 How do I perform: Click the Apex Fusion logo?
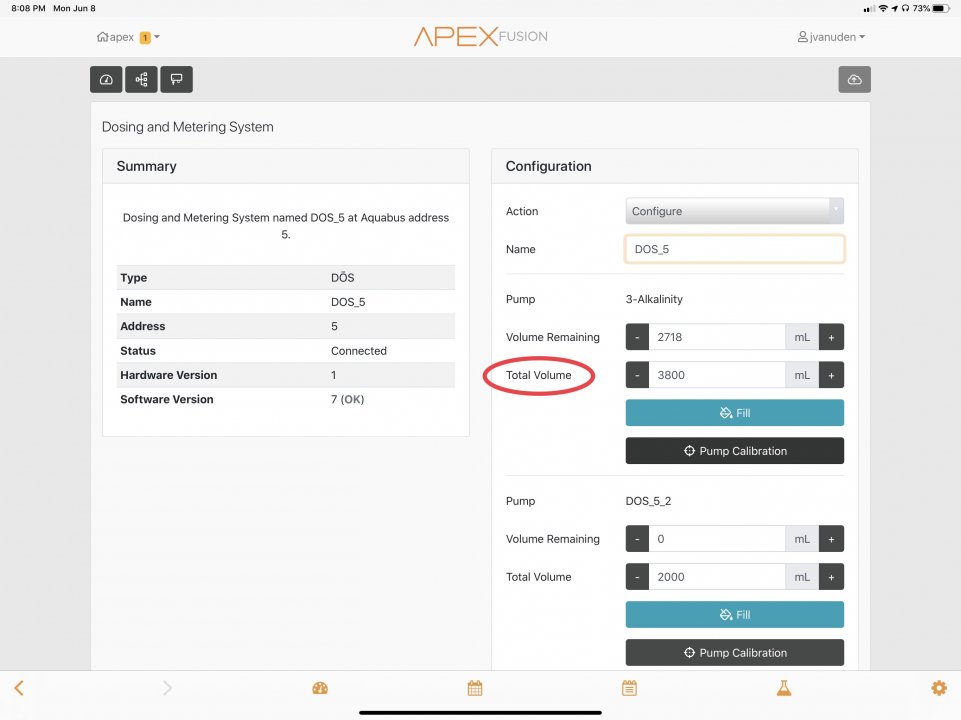[x=480, y=36]
